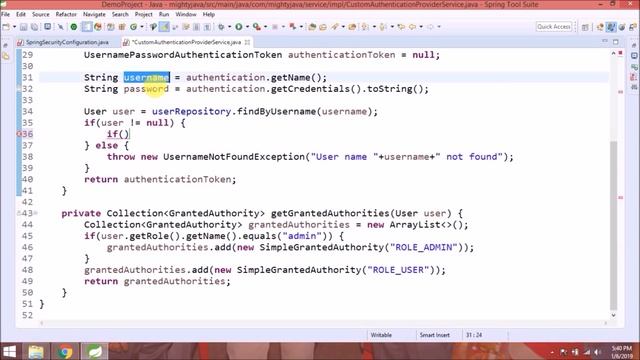The width and height of the screenshot is (640, 360).
Task: Click the New Java Package icon
Action: click(x=122, y=27)
